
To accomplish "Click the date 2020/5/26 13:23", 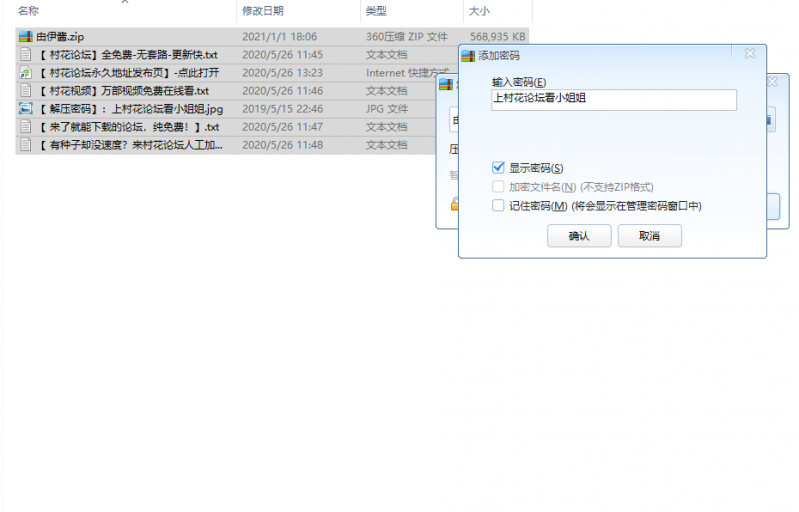I will point(282,73).
